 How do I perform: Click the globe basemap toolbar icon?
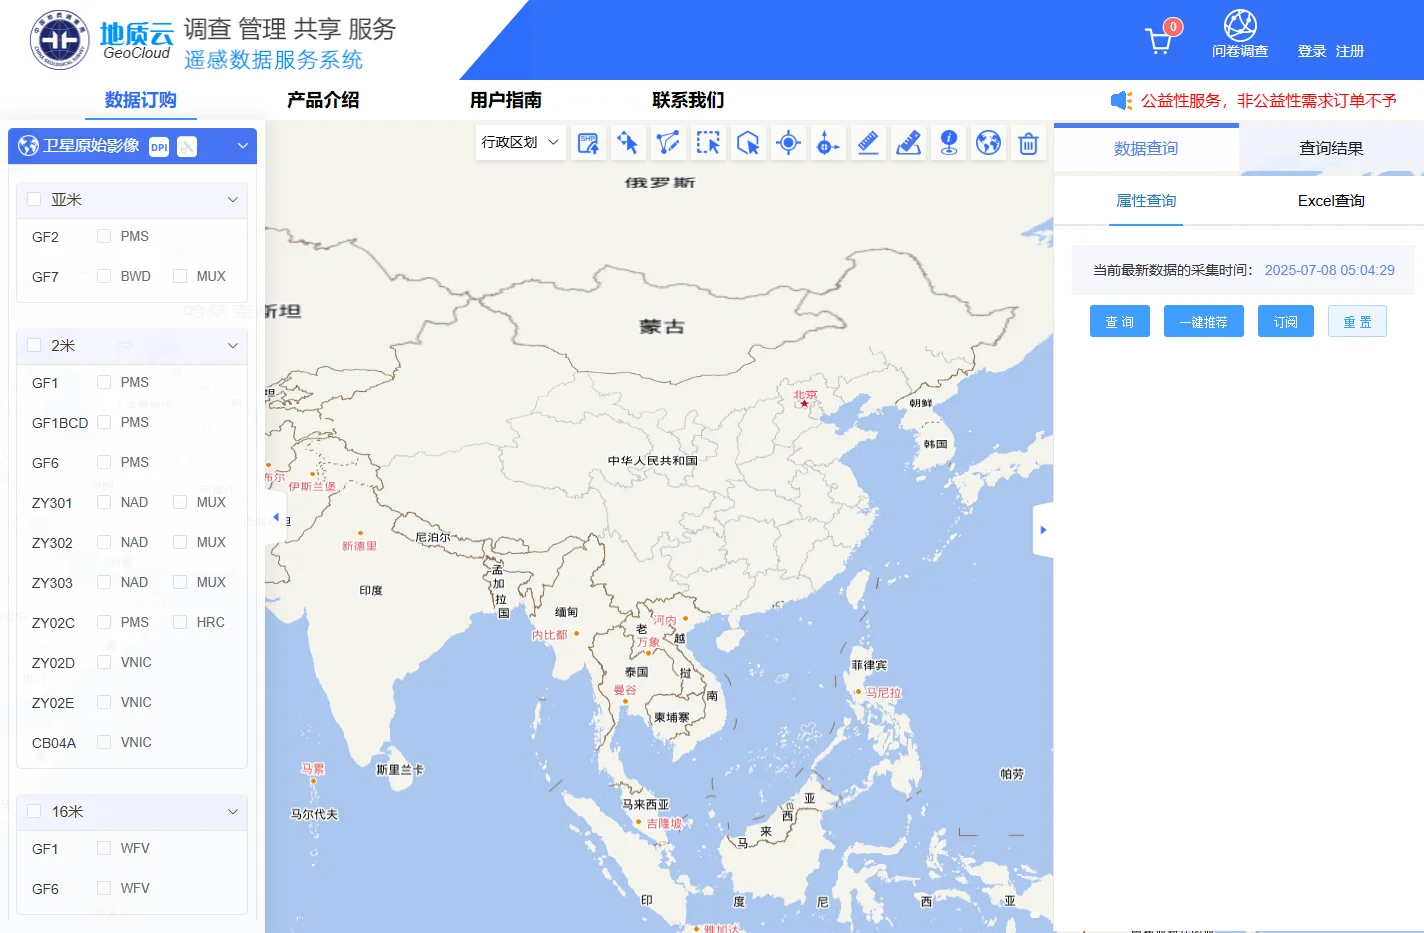click(x=988, y=143)
